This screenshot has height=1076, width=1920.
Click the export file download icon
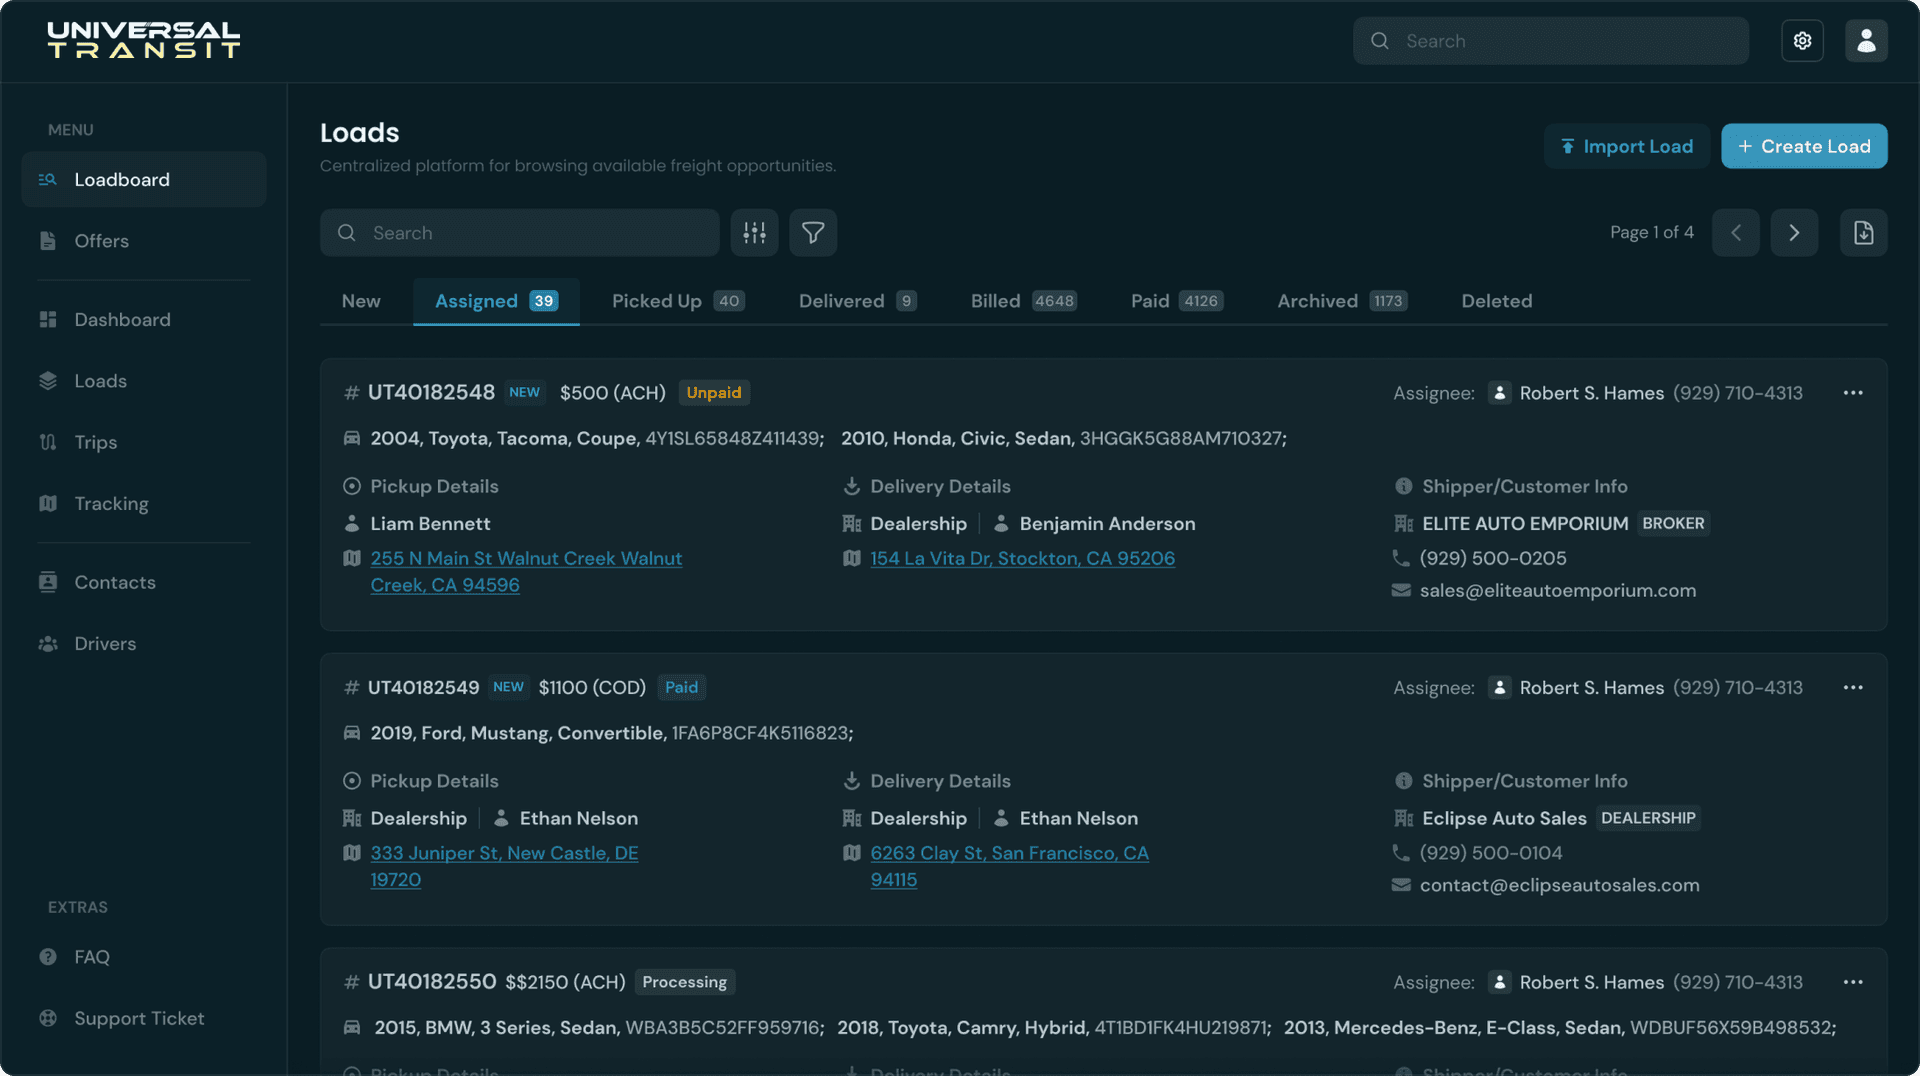1863,233
